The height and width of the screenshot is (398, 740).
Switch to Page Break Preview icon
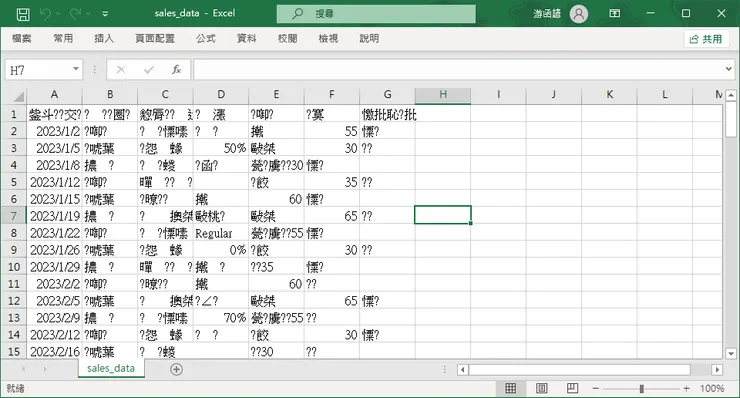(572, 388)
